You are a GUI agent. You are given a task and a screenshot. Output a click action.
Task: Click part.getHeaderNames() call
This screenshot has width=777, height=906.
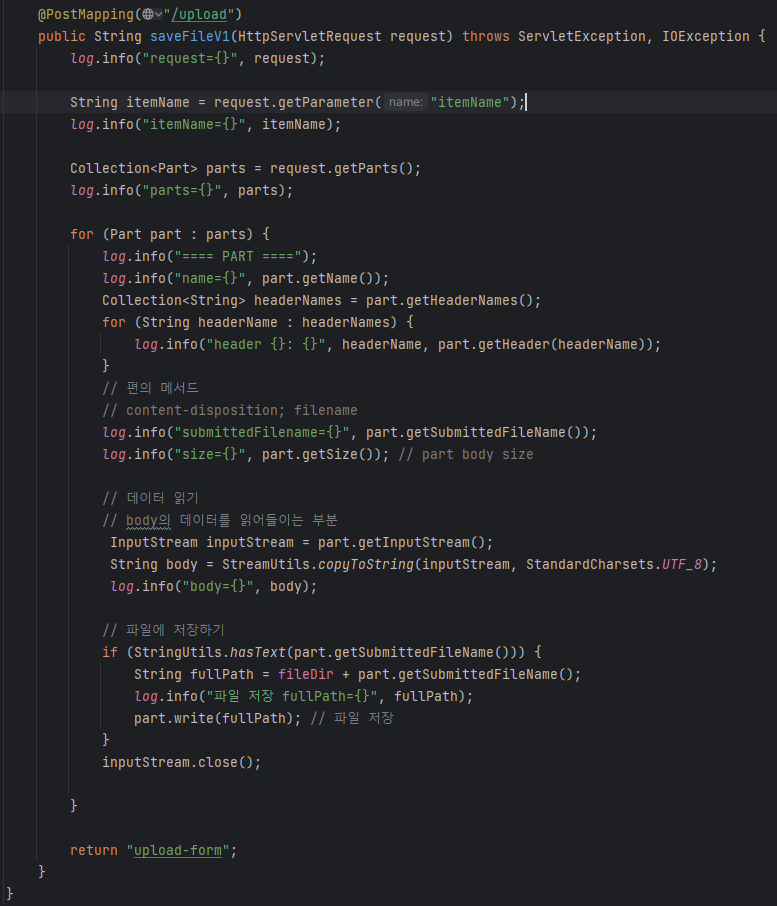pyautogui.click(x=449, y=300)
